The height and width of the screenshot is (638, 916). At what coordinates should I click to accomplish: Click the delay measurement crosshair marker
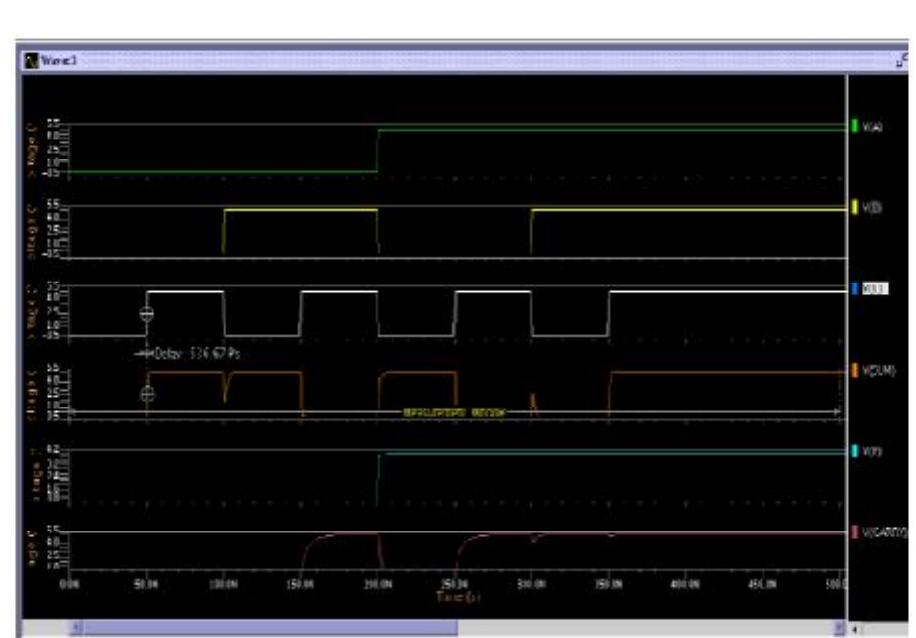pos(147,312)
